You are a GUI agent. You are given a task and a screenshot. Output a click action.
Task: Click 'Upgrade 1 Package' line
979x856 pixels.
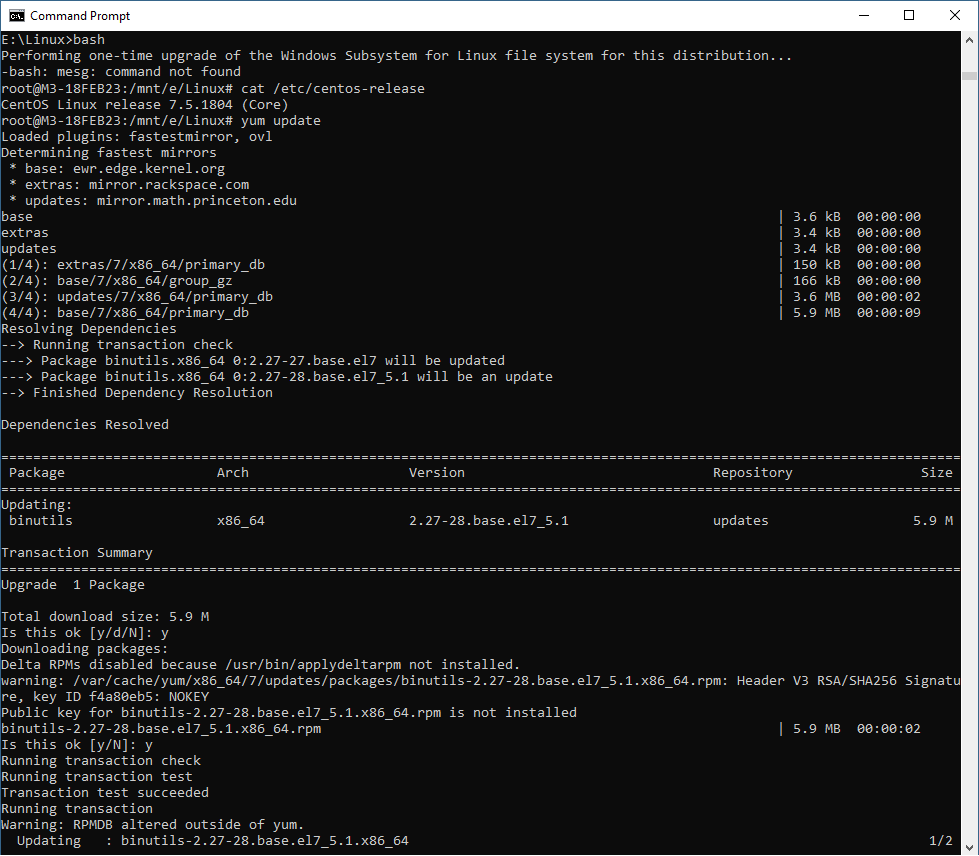[x=73, y=585]
